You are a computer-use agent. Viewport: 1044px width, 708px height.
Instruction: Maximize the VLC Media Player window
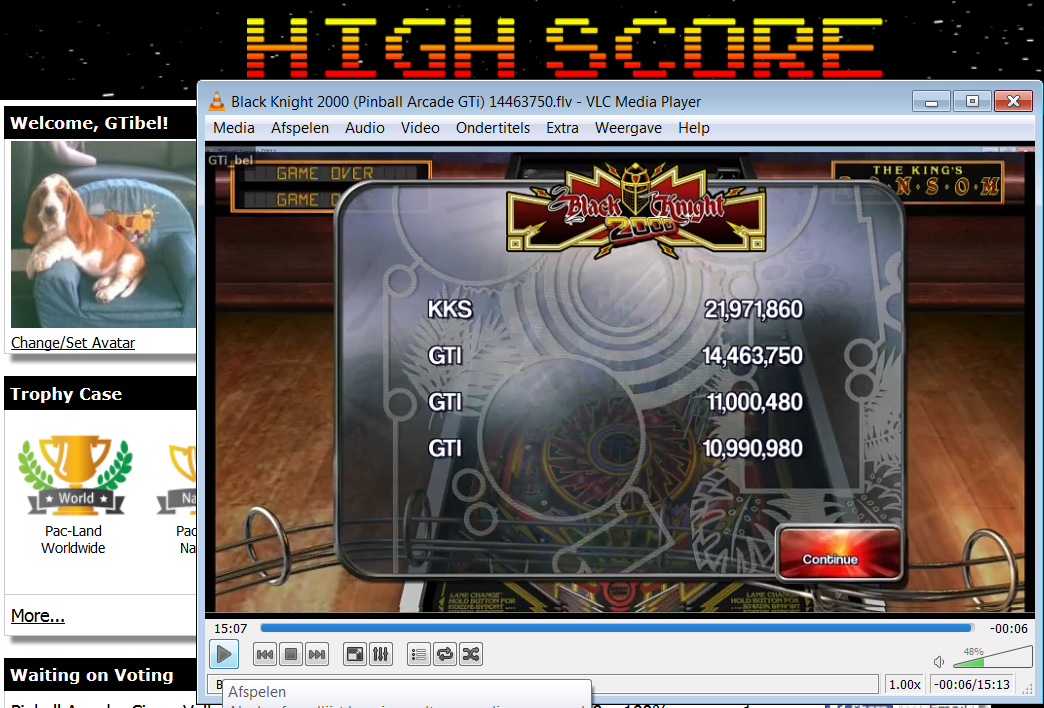pyautogui.click(x=972, y=101)
